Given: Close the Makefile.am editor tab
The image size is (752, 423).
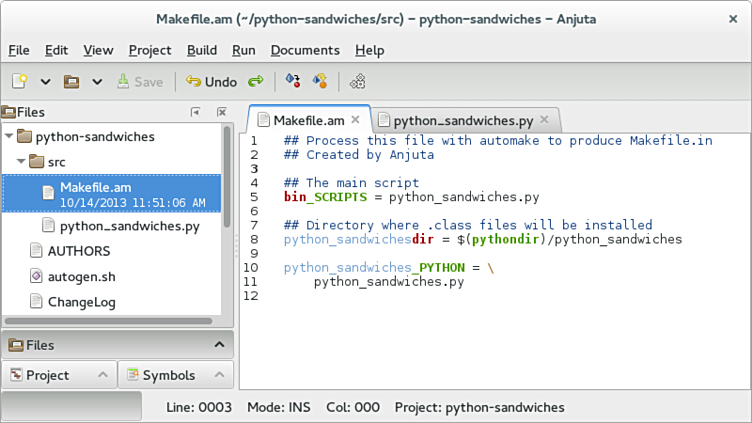Looking at the screenshot, I should 357,120.
